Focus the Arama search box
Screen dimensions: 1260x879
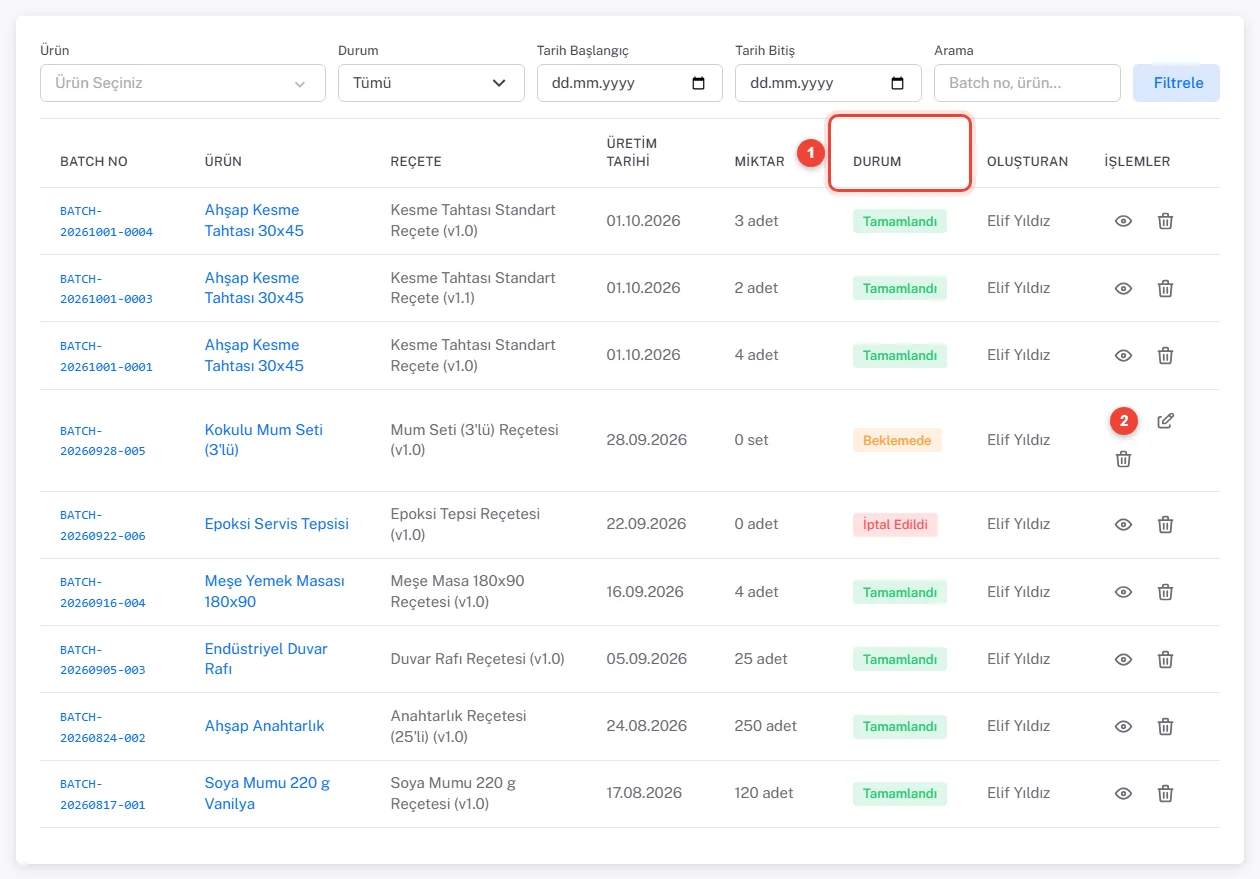[x=1027, y=83]
